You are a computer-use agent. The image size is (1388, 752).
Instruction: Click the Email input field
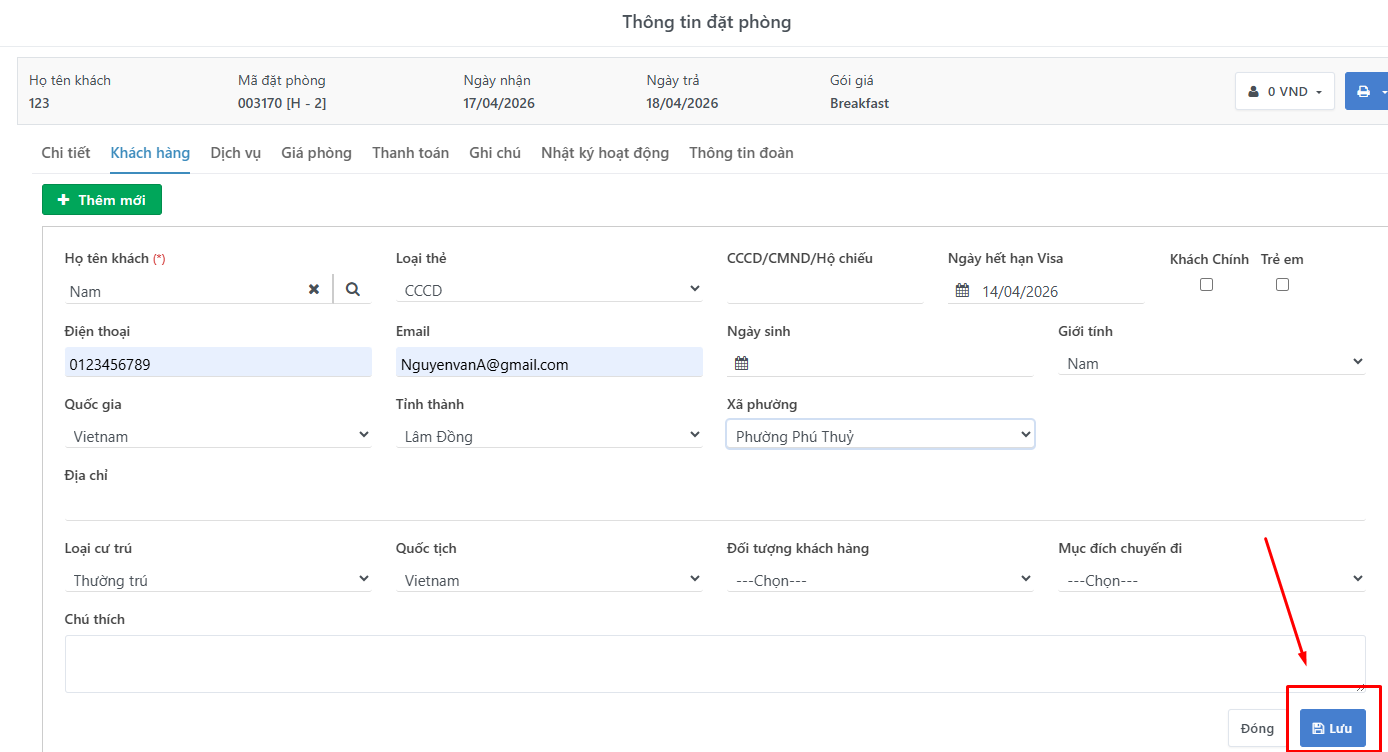tap(549, 364)
